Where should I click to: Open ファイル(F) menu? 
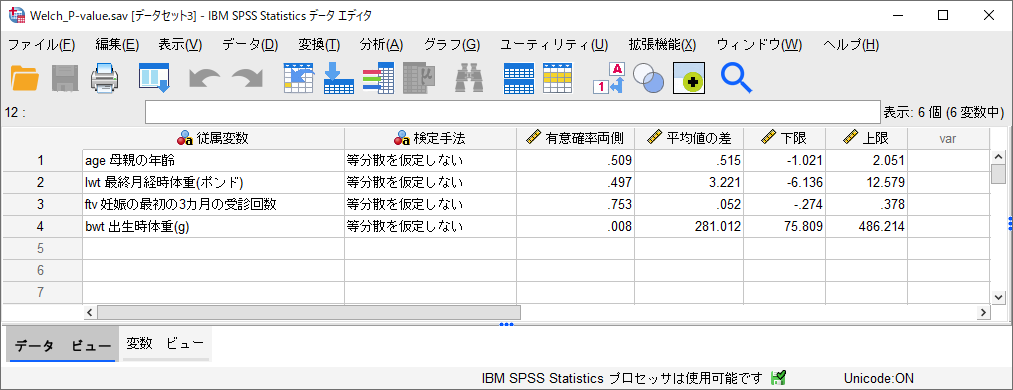(42, 45)
